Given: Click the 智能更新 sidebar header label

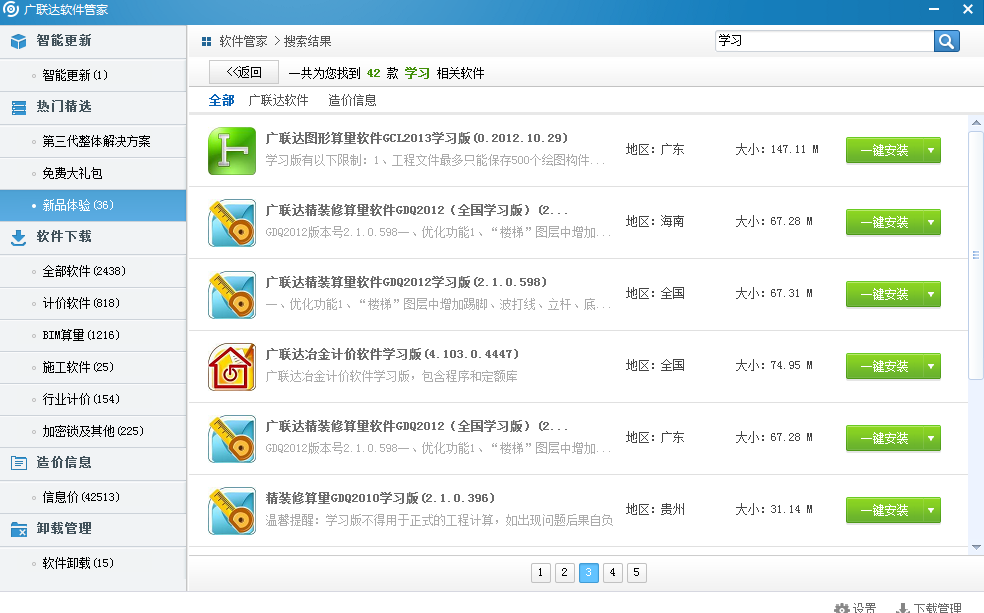Looking at the screenshot, I should click(x=64, y=41).
